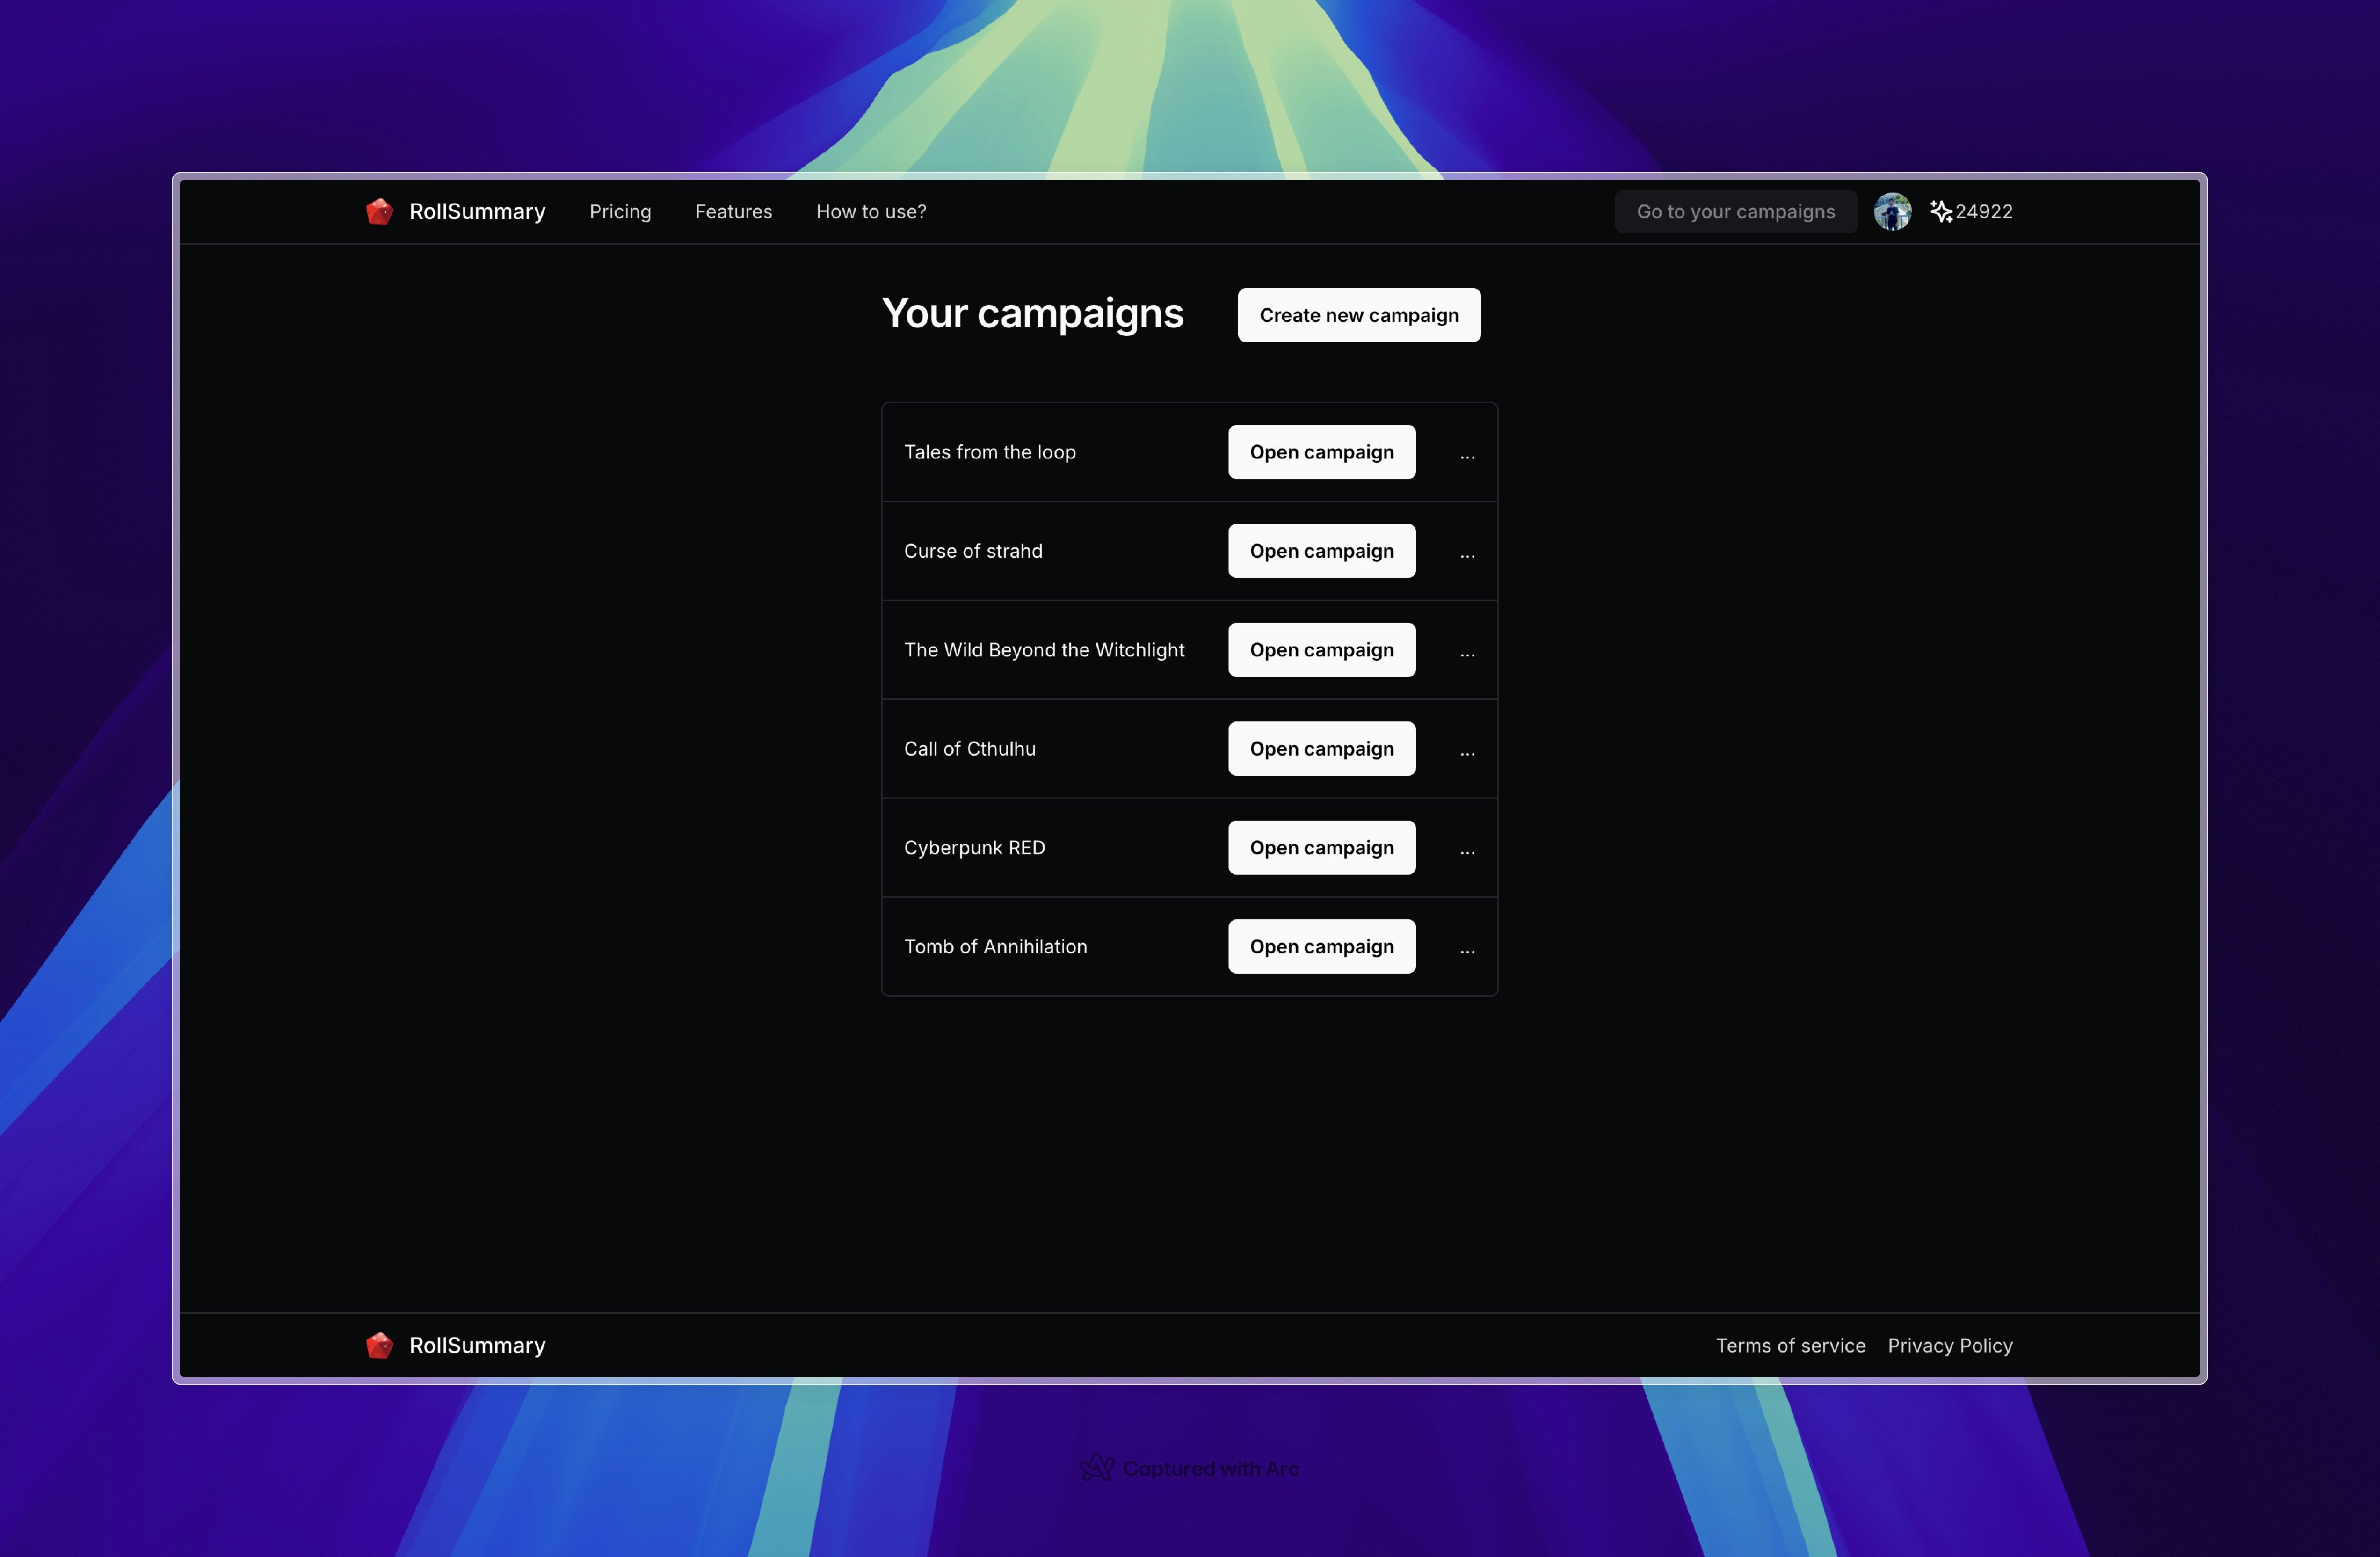Show the ellipsis menu for Call of Cthulhu
Viewport: 2380px width, 1557px height.
[1467, 752]
